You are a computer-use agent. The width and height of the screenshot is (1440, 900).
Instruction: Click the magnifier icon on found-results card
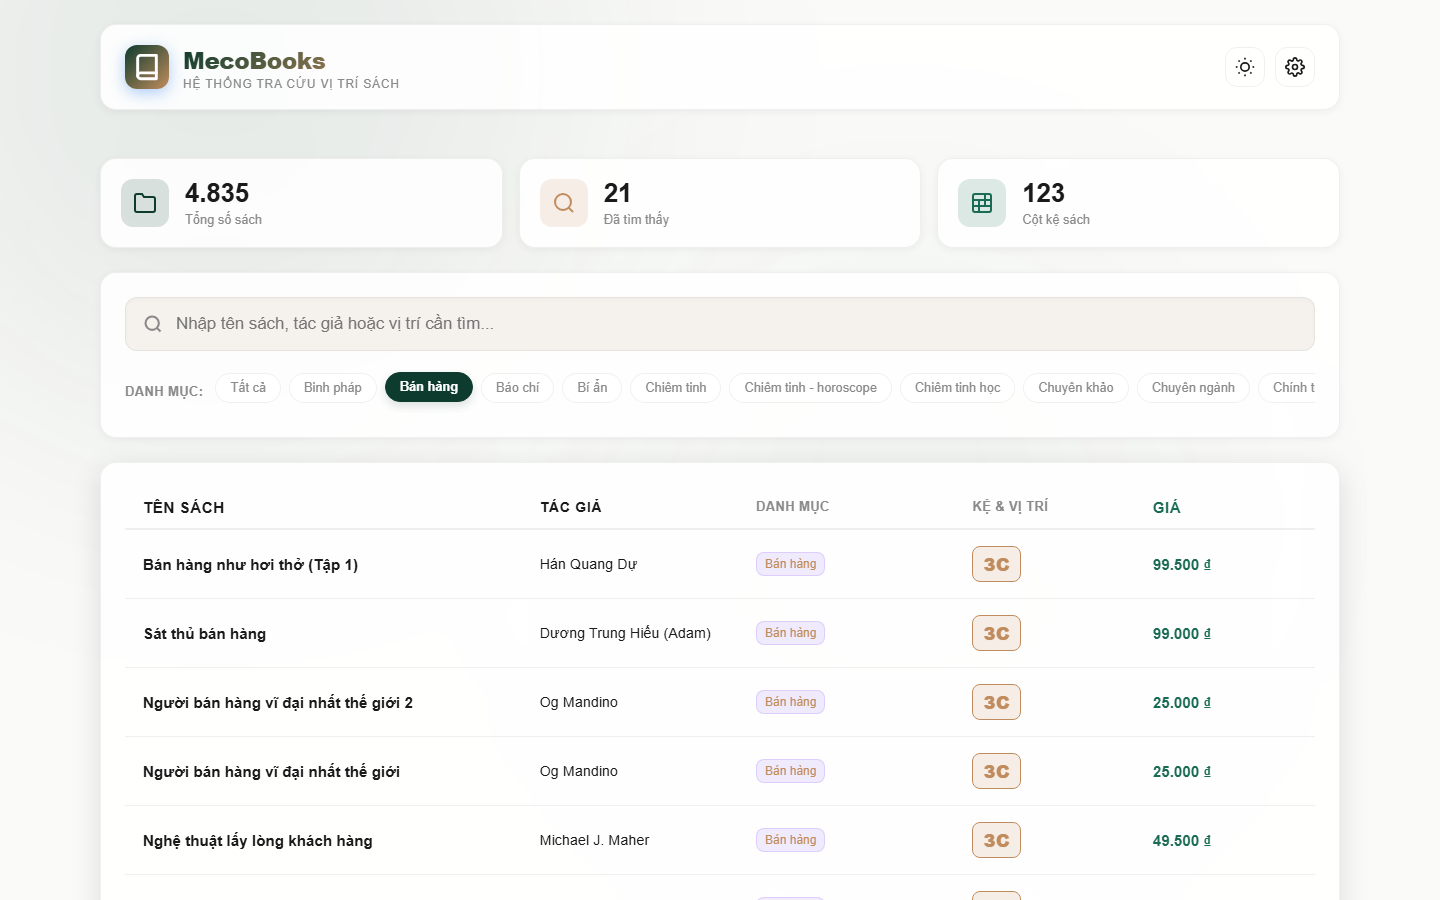pos(564,203)
